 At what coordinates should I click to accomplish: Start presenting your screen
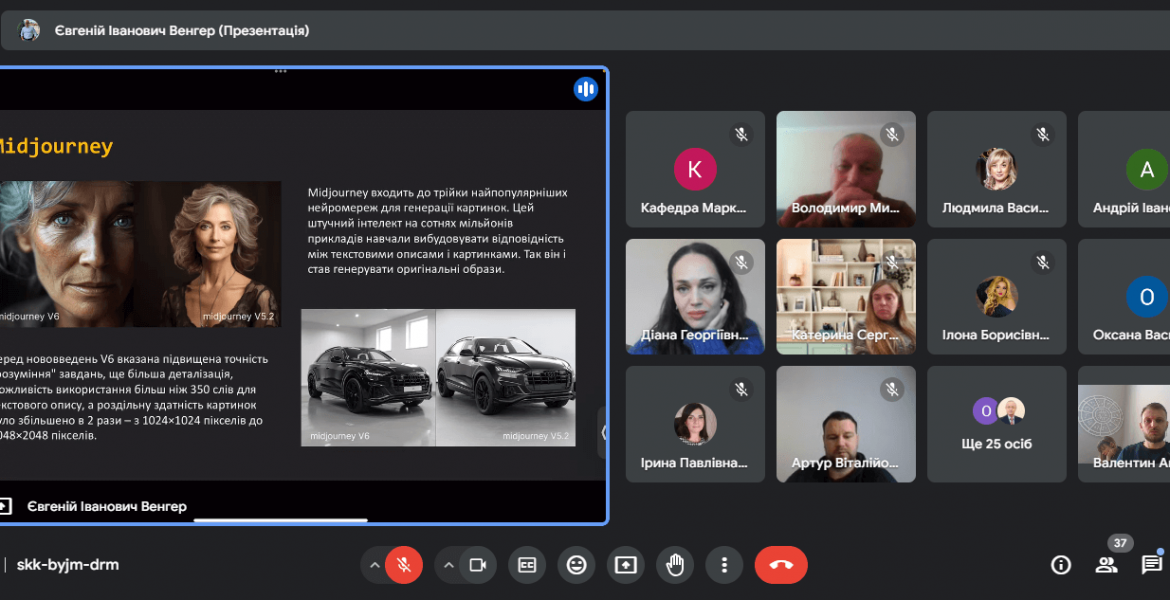point(625,565)
